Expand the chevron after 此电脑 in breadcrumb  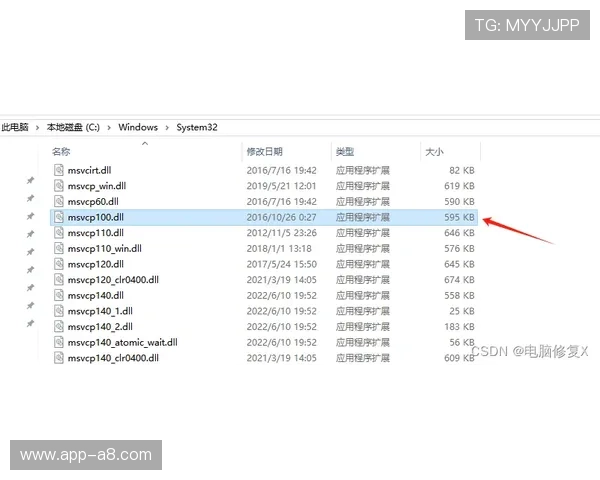38,127
